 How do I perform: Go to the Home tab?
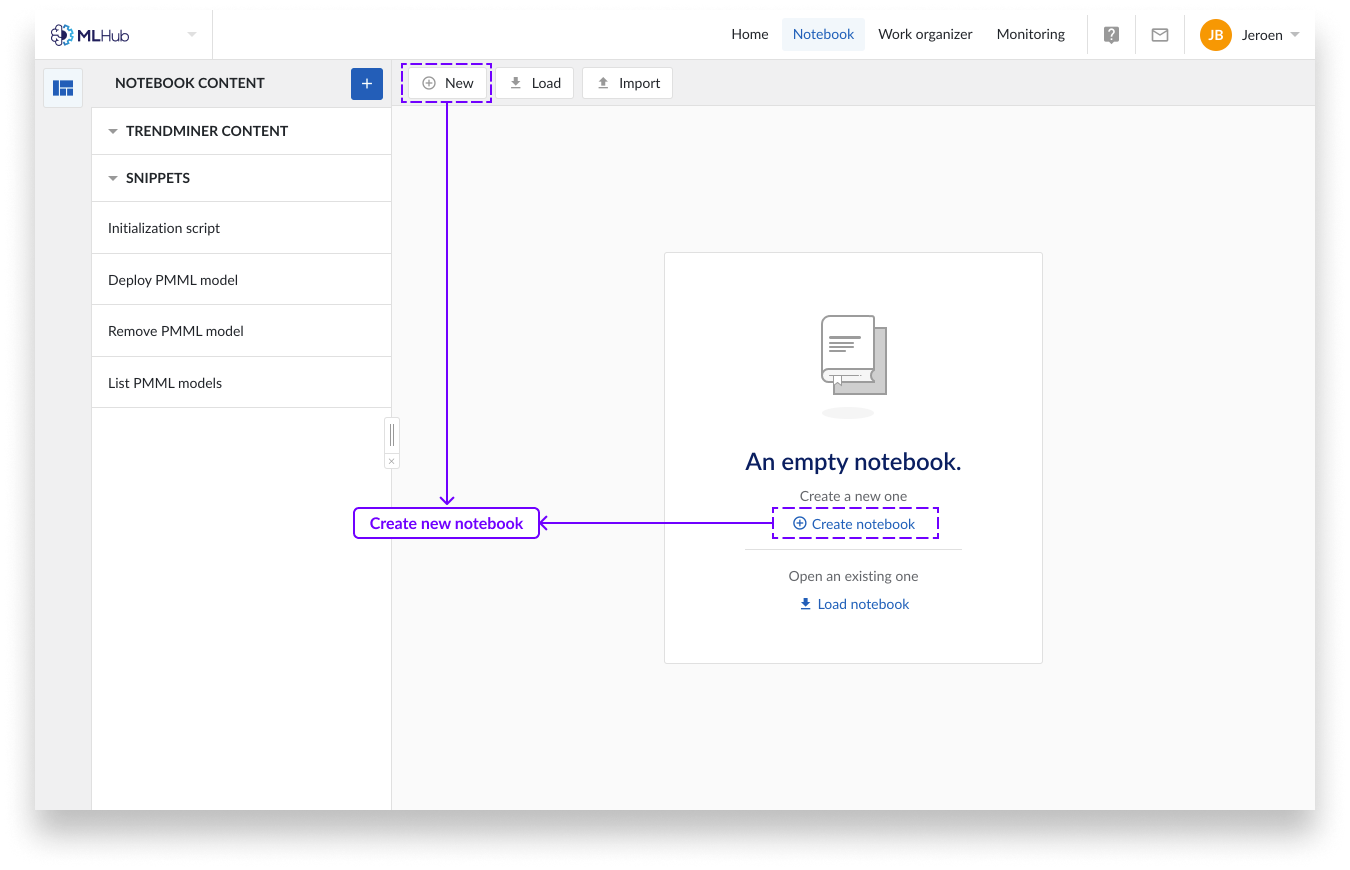tap(749, 34)
